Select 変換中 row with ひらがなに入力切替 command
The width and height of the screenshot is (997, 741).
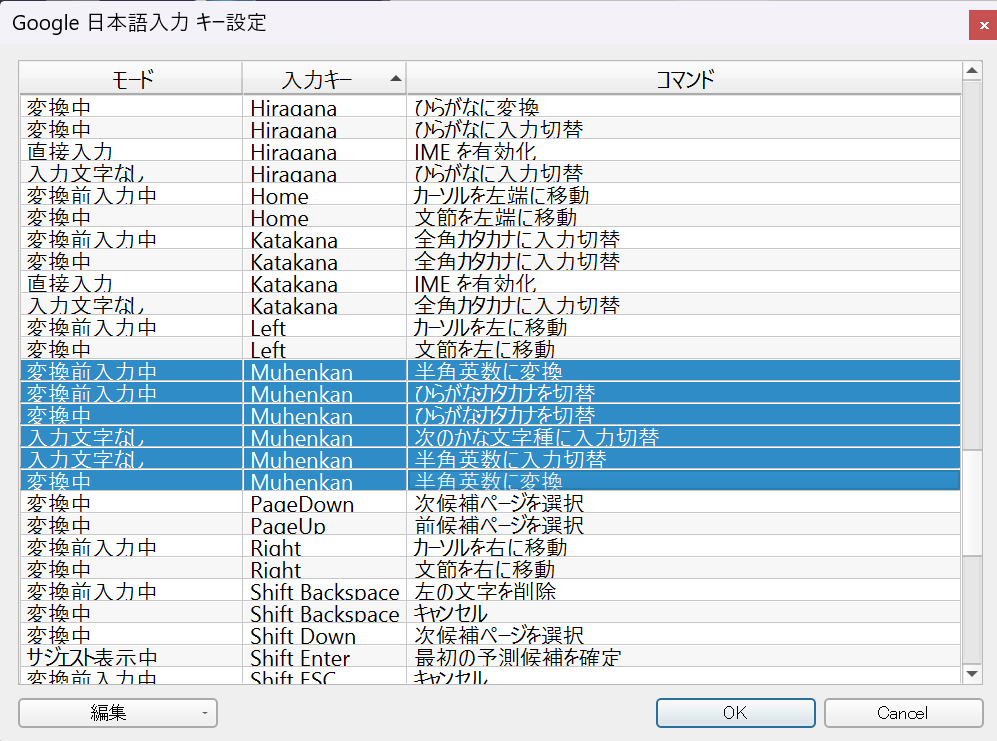tap(490, 128)
